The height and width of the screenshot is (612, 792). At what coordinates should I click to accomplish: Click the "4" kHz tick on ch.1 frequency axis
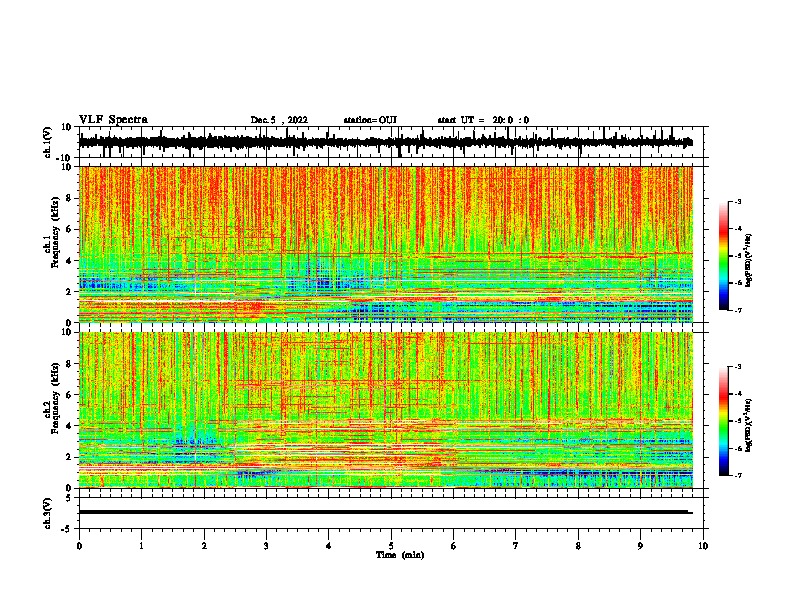(x=69, y=261)
